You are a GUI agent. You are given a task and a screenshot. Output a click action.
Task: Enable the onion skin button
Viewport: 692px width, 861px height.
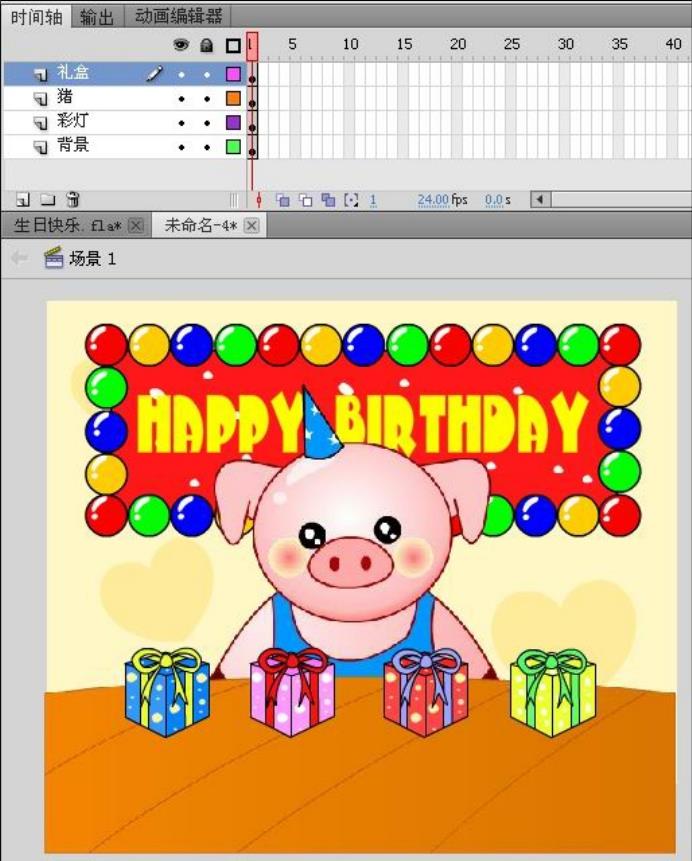tap(283, 200)
